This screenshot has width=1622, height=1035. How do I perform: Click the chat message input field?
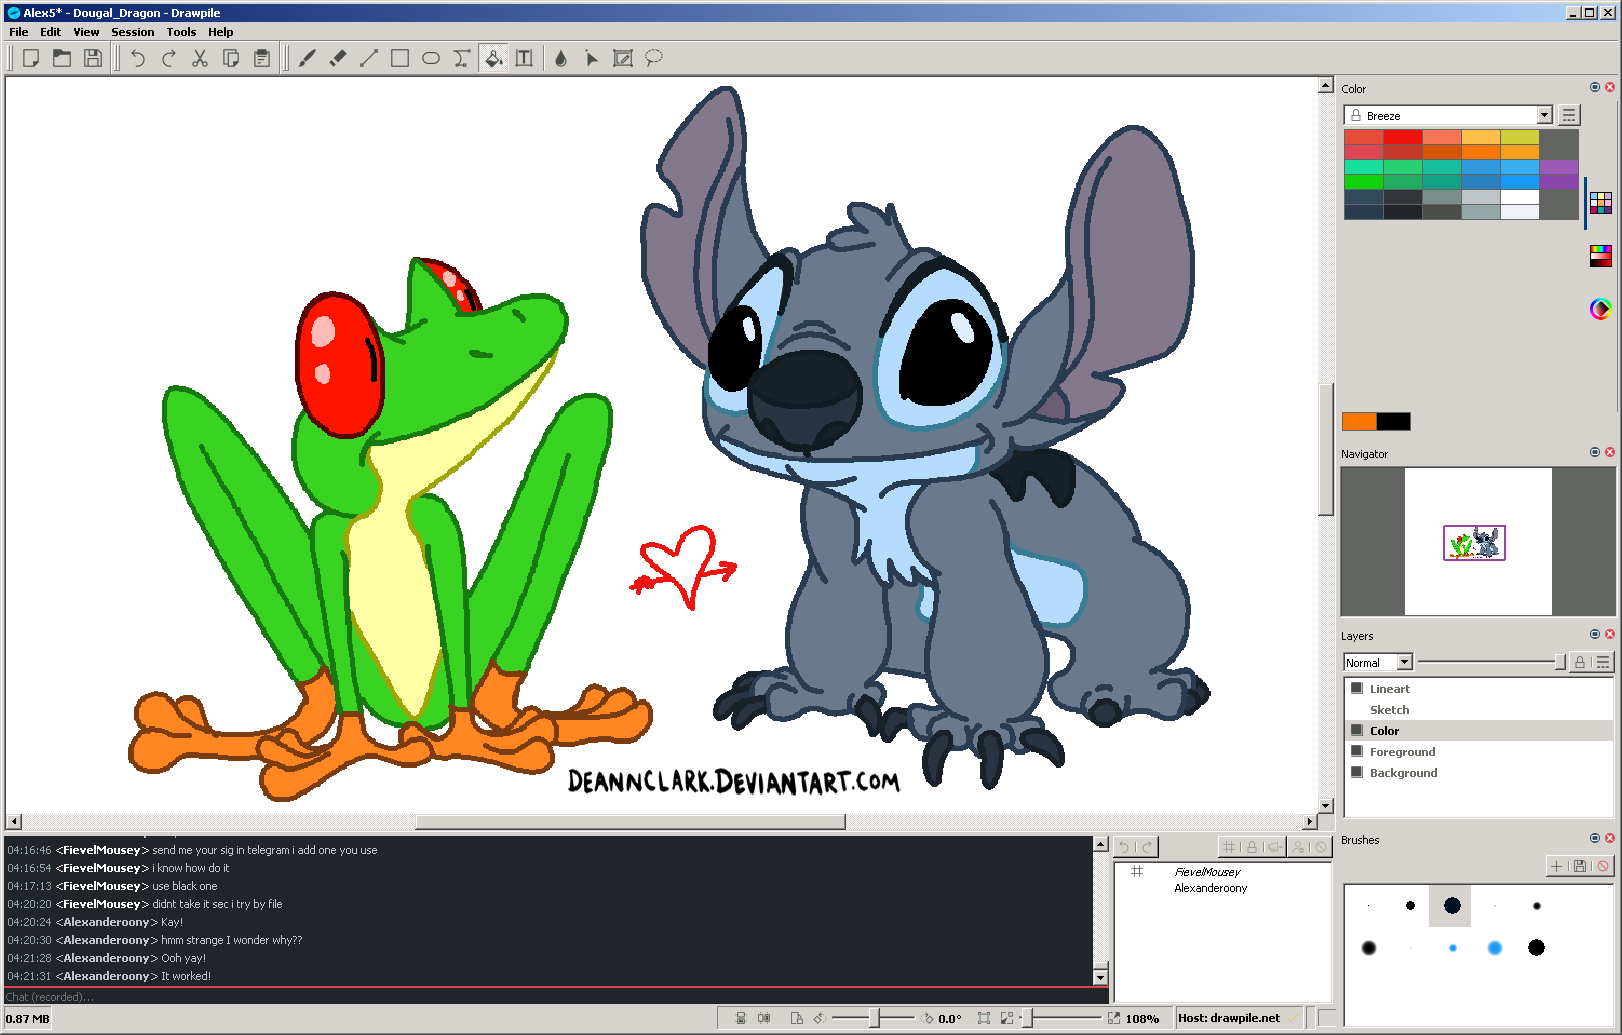556,996
